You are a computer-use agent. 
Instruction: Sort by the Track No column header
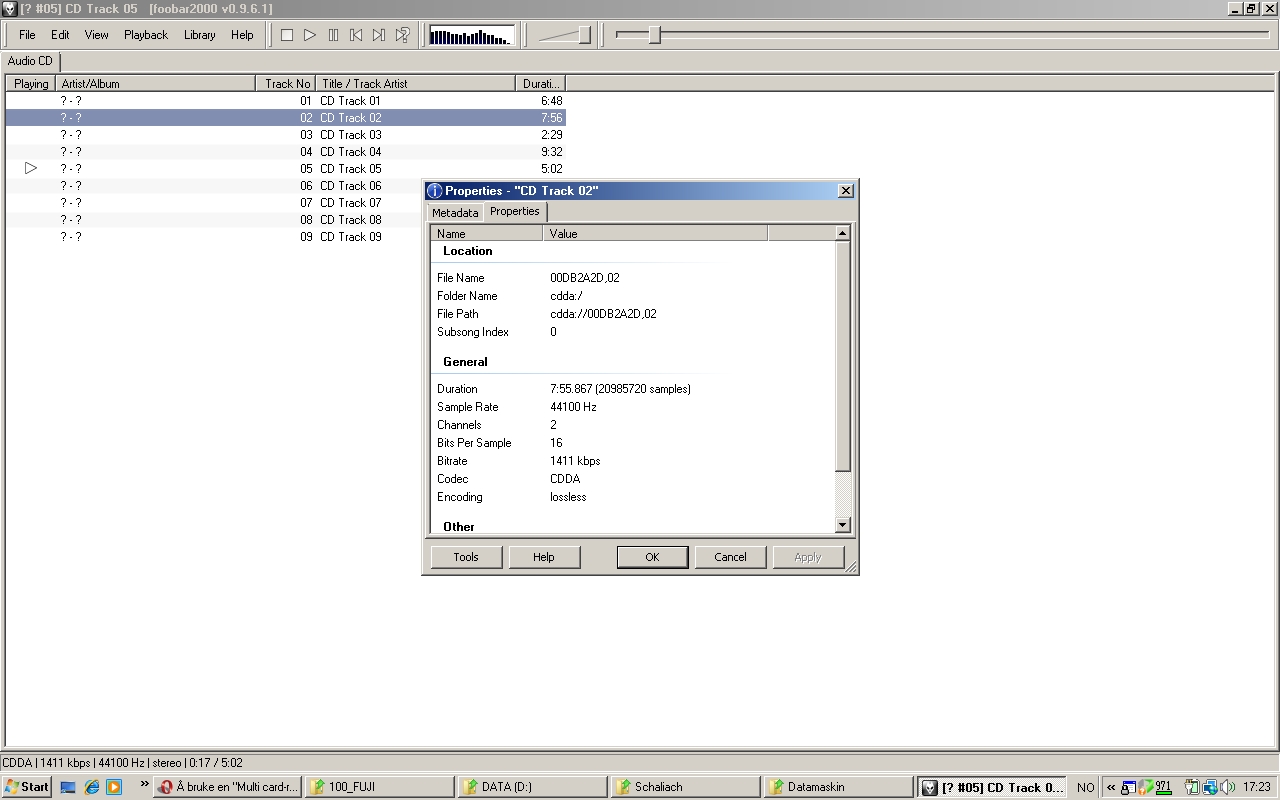286,84
